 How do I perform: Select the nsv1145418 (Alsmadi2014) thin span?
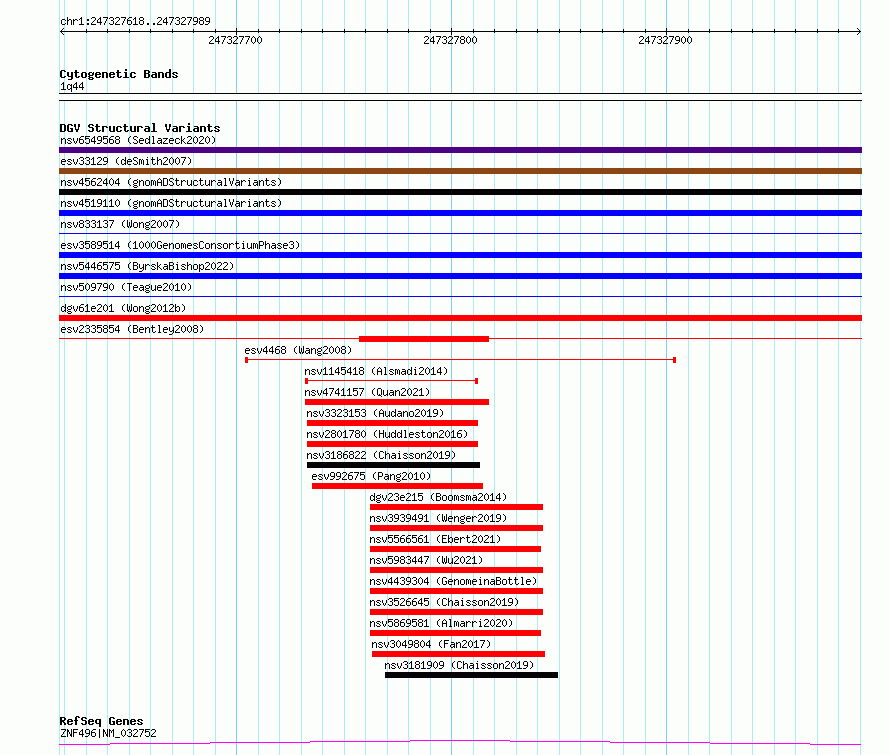392,381
